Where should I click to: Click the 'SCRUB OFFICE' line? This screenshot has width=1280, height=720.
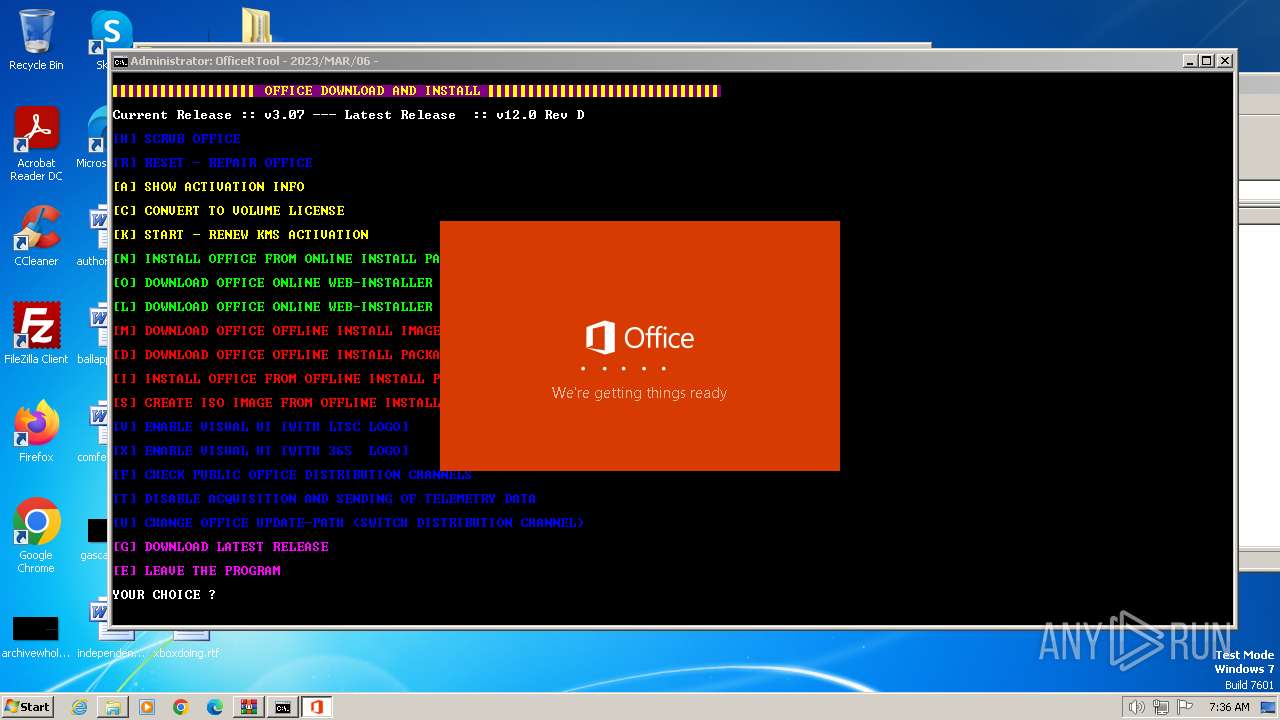176,139
